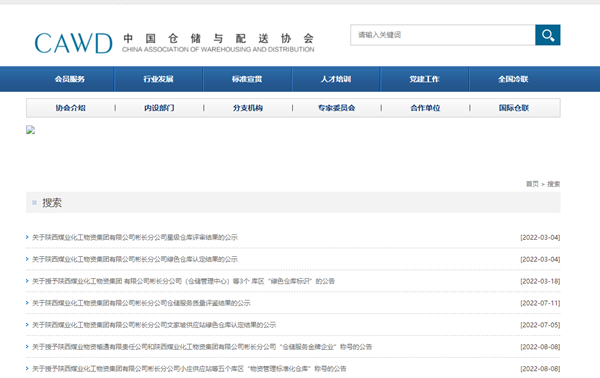Viewport: 600px width, 378px height.
Task: Open the 标准宣贯 menu
Action: (x=247, y=79)
